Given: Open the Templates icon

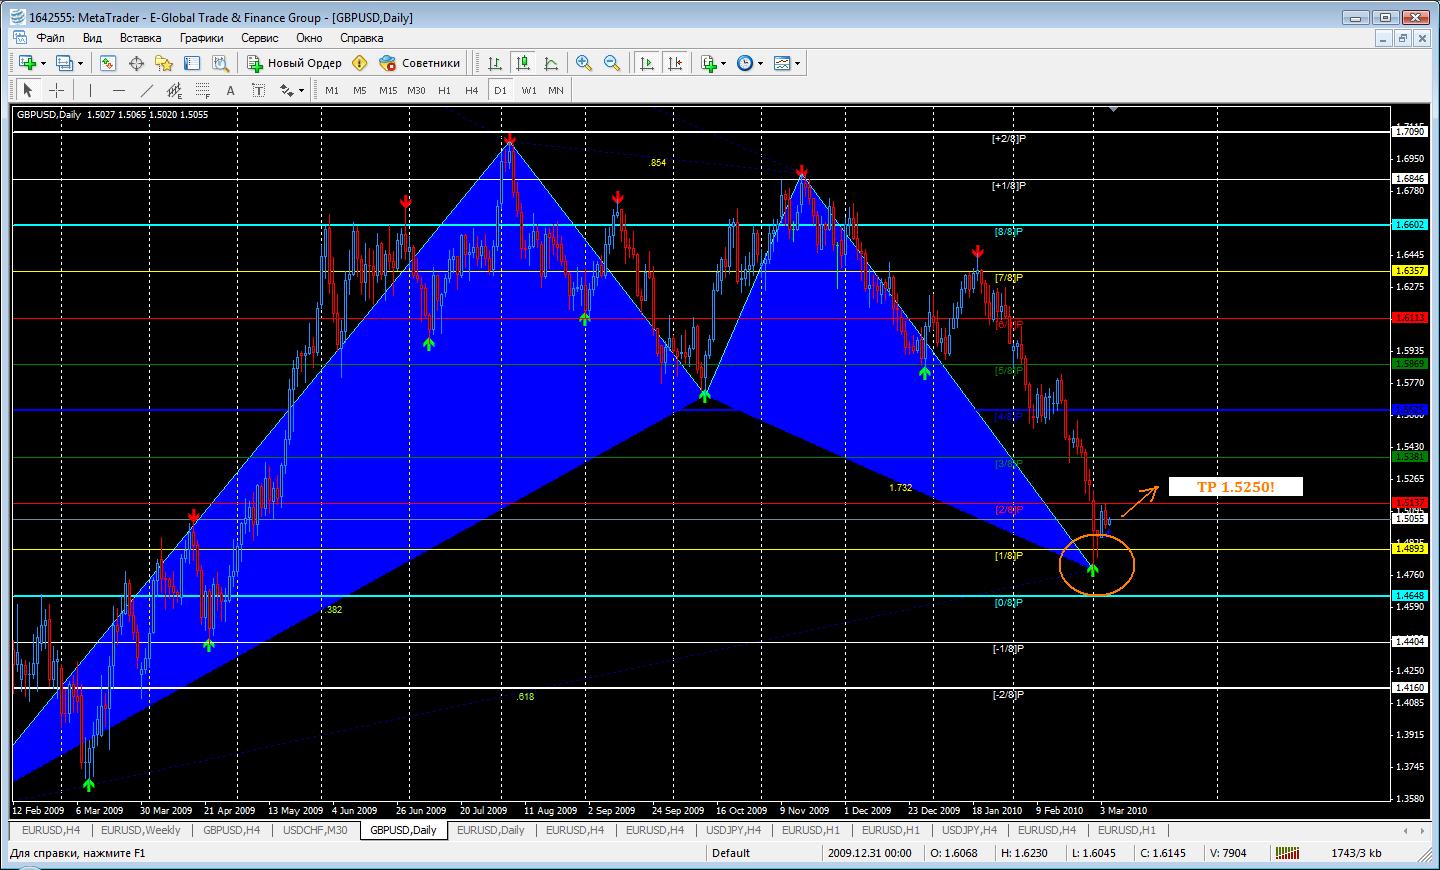Looking at the screenshot, I should (782, 63).
